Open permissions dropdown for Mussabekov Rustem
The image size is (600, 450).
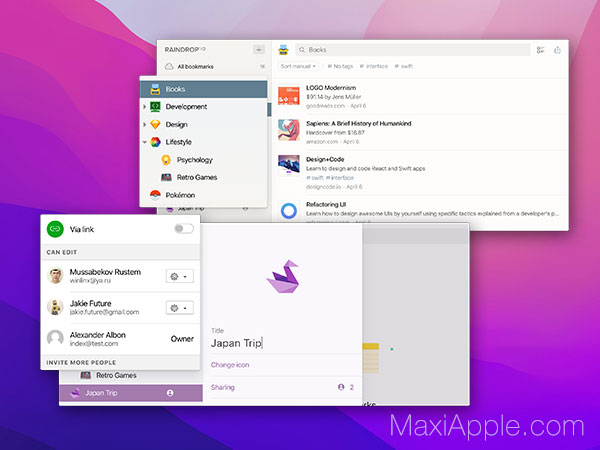[179, 276]
